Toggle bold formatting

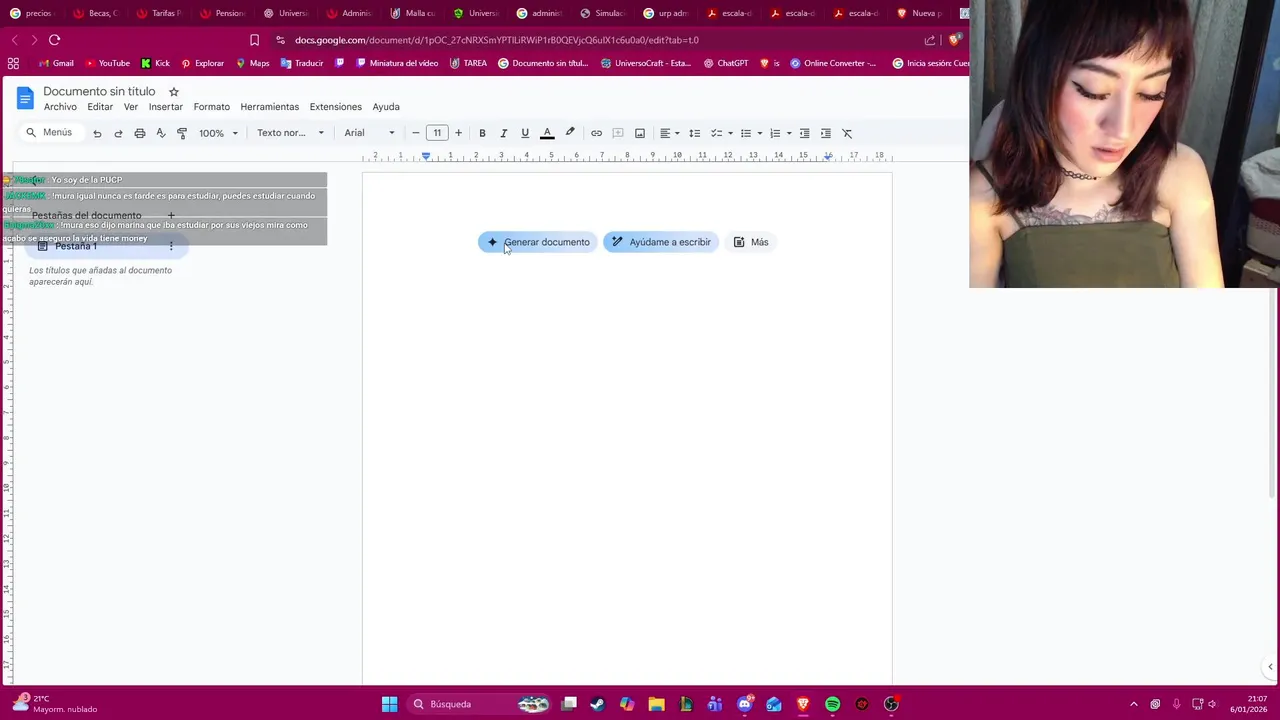[482, 133]
